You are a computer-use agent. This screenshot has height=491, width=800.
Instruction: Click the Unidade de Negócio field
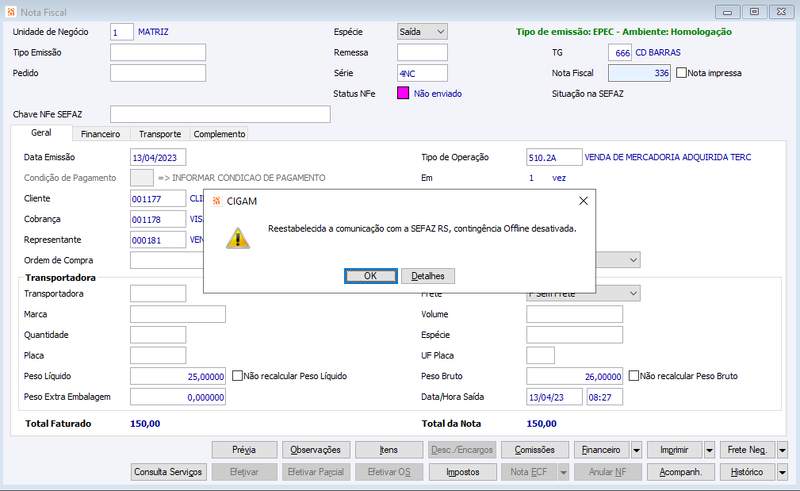pyautogui.click(x=122, y=32)
